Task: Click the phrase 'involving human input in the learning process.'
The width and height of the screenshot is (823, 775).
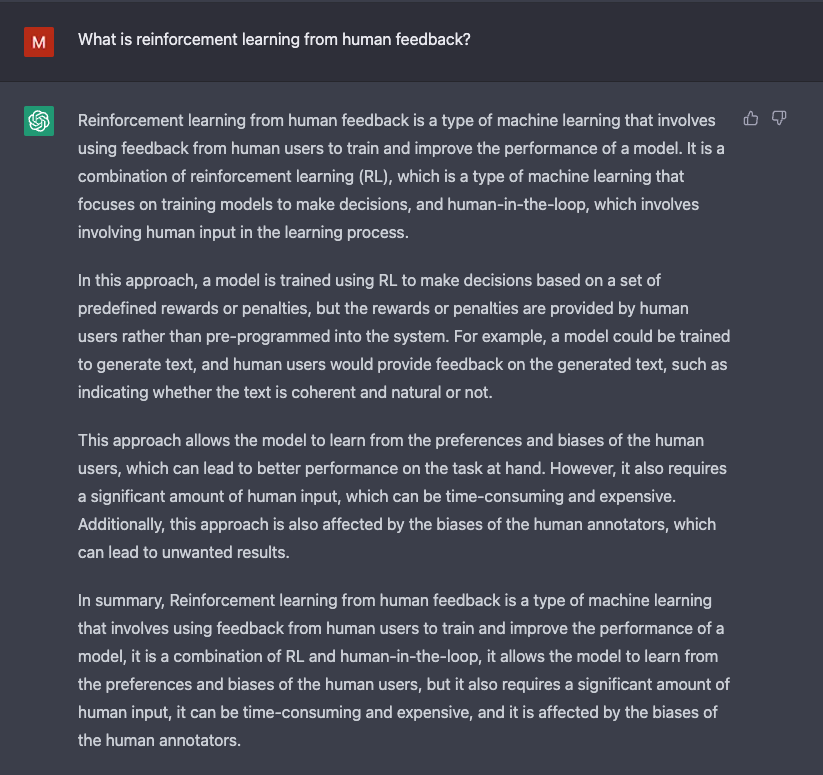Action: 243,232
